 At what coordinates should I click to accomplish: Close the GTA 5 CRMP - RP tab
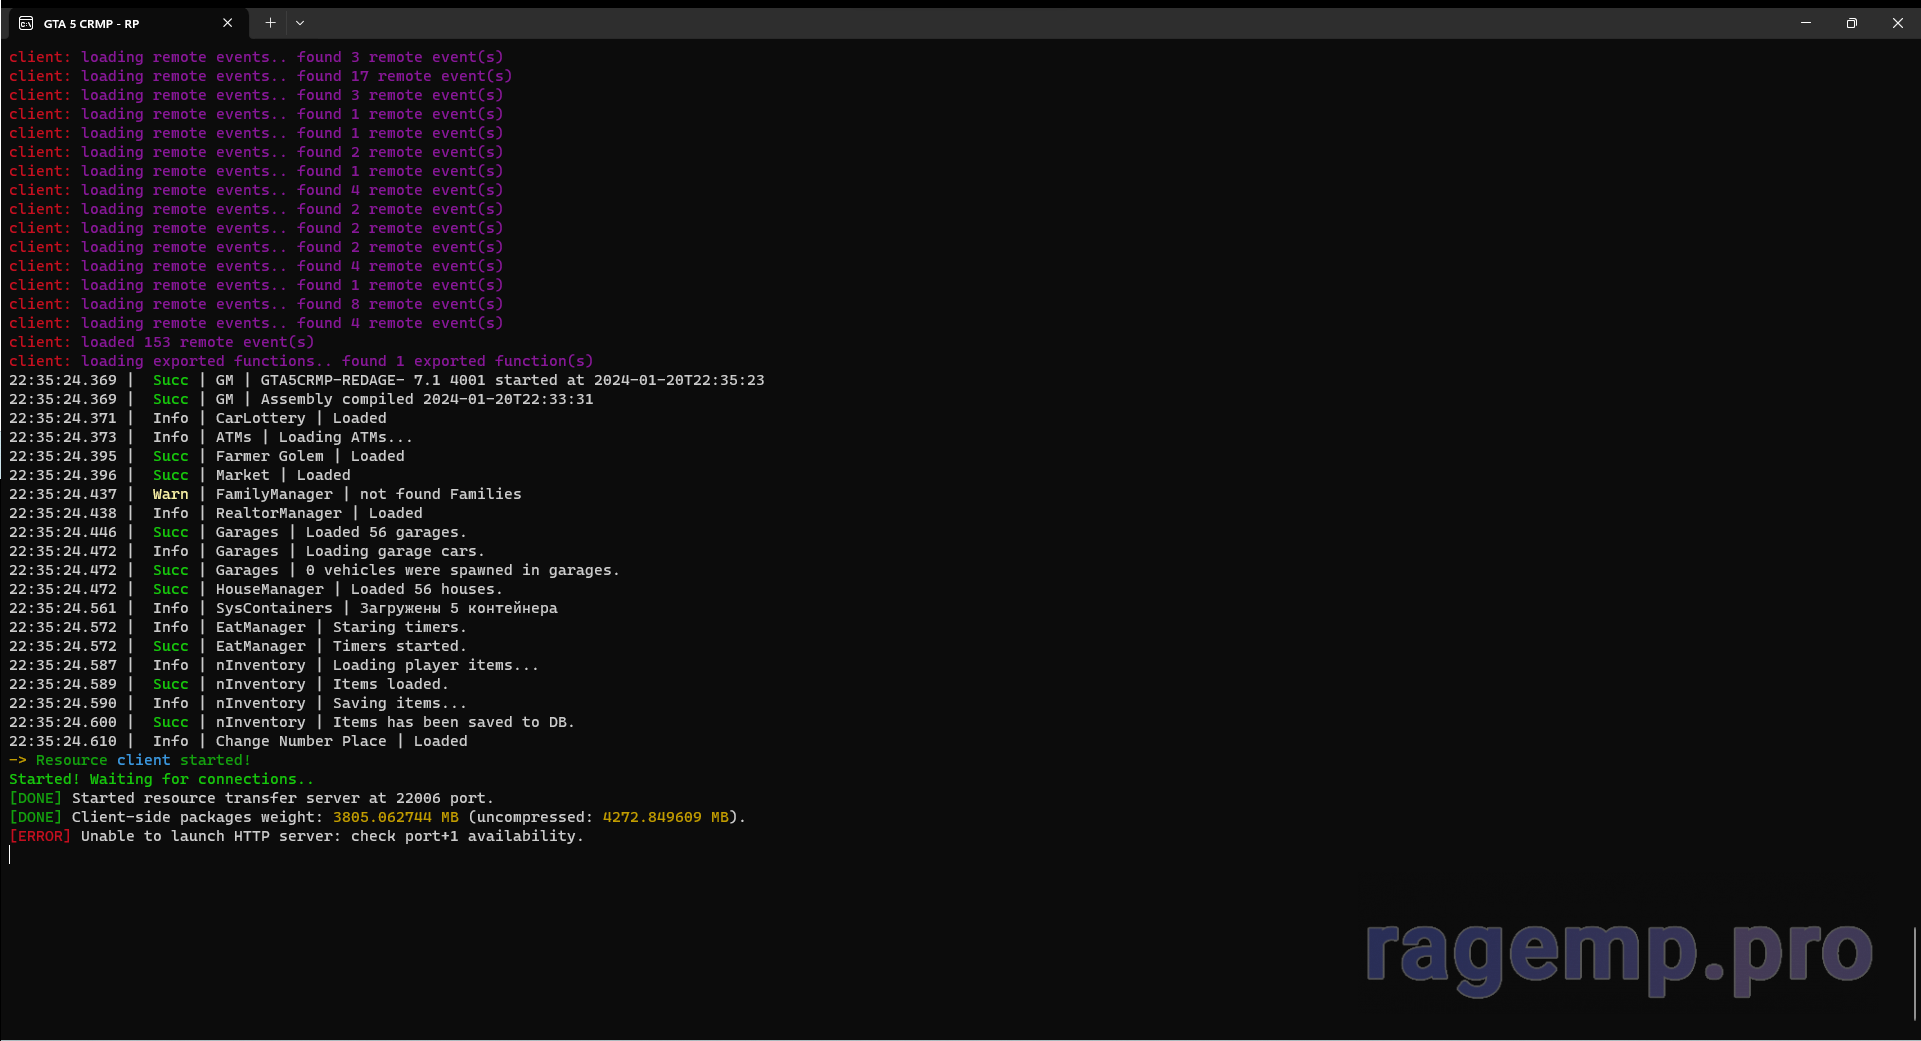227,23
